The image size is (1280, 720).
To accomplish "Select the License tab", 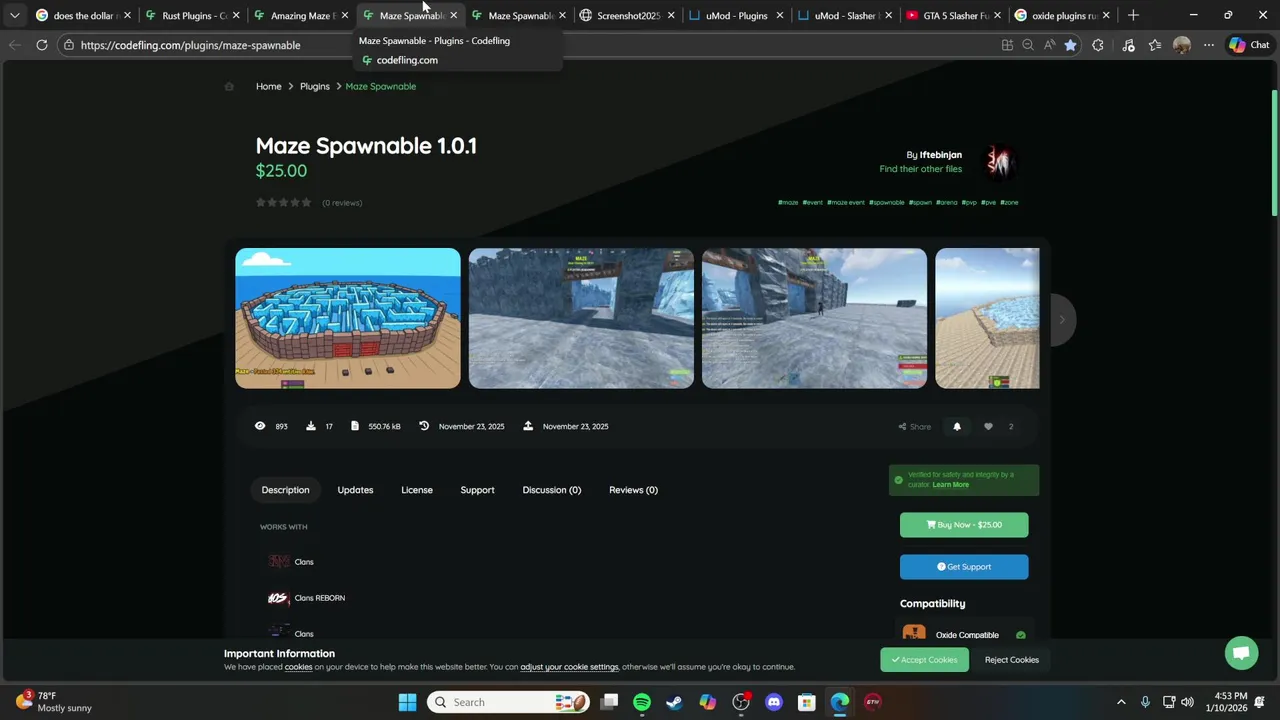I will [417, 490].
